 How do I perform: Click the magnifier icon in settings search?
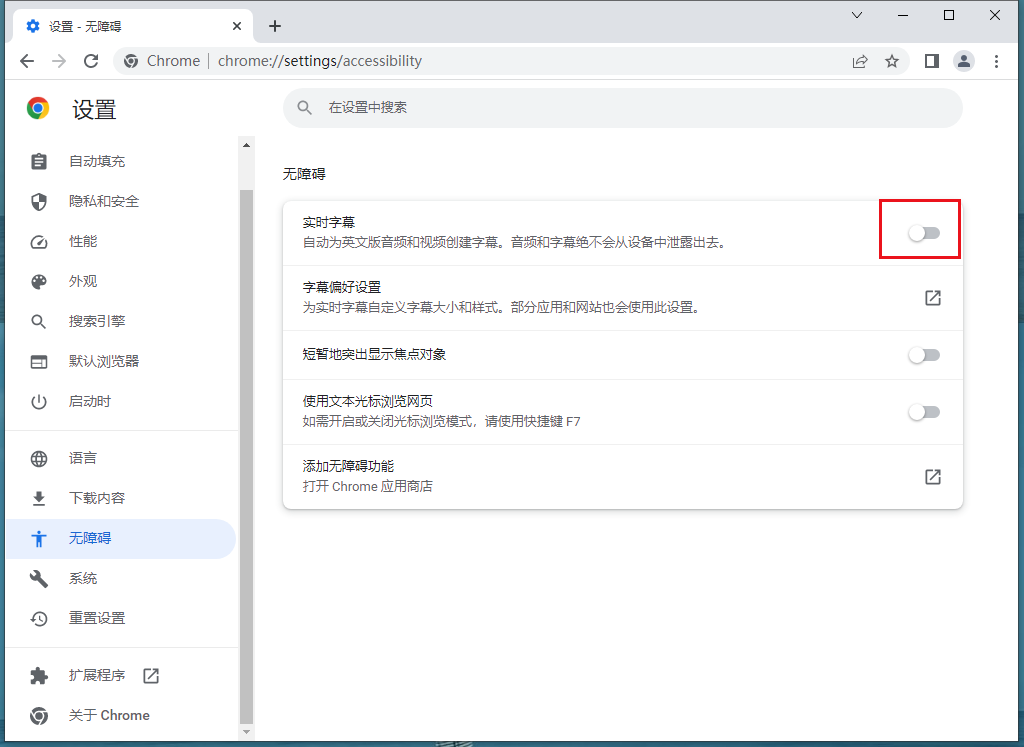(304, 108)
